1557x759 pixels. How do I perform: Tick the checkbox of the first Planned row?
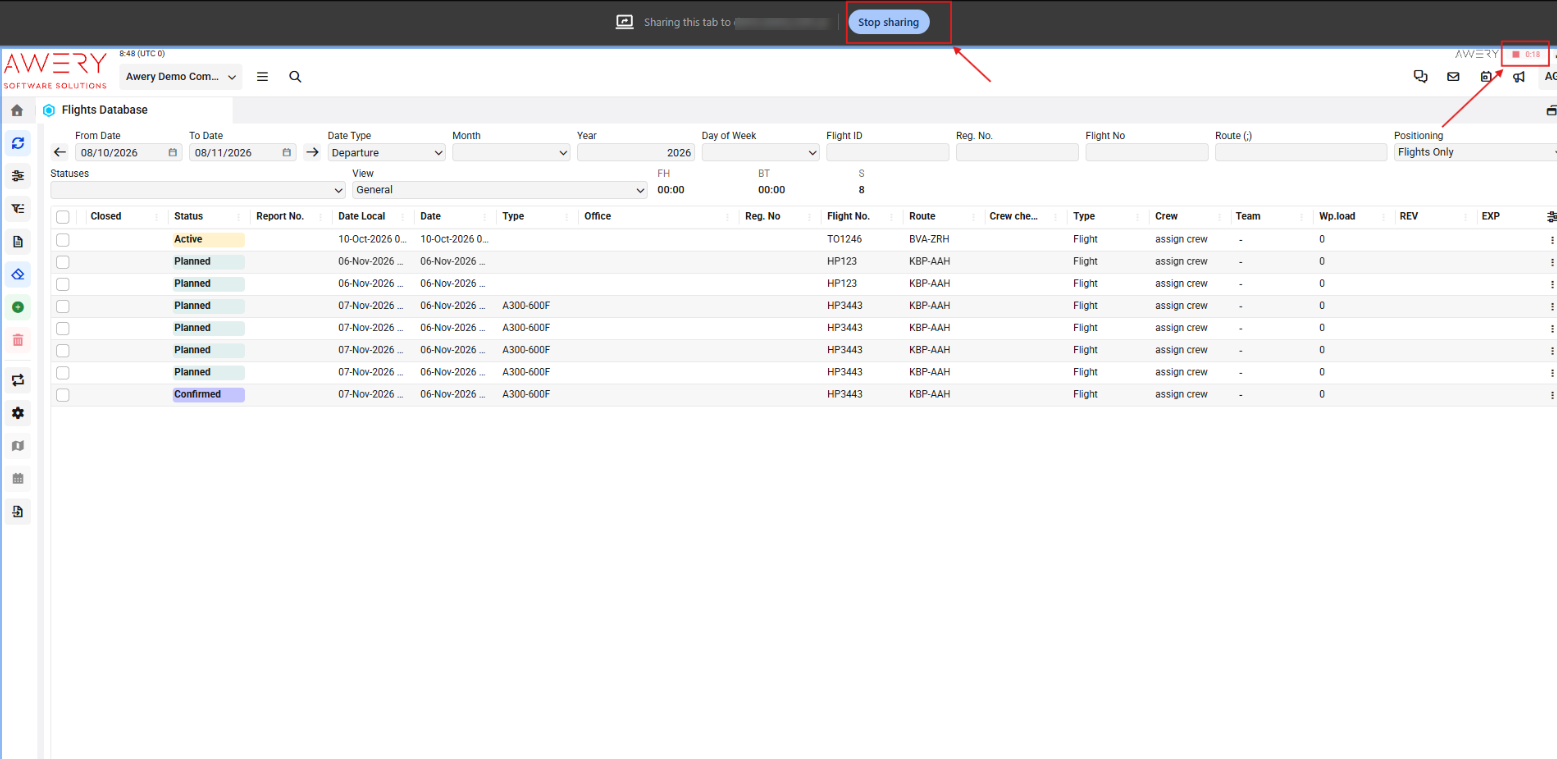[63, 262]
